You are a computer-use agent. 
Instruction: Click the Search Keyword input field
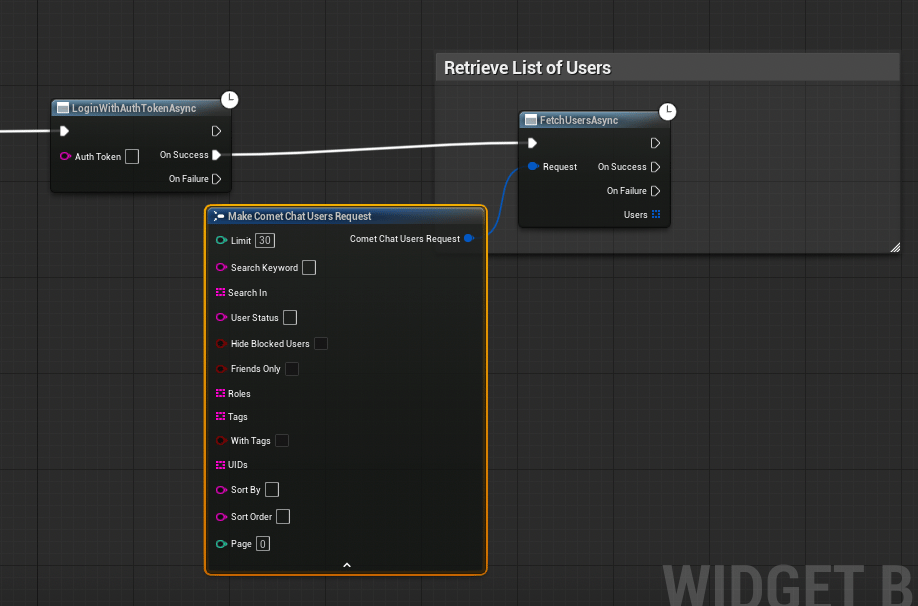pos(309,268)
